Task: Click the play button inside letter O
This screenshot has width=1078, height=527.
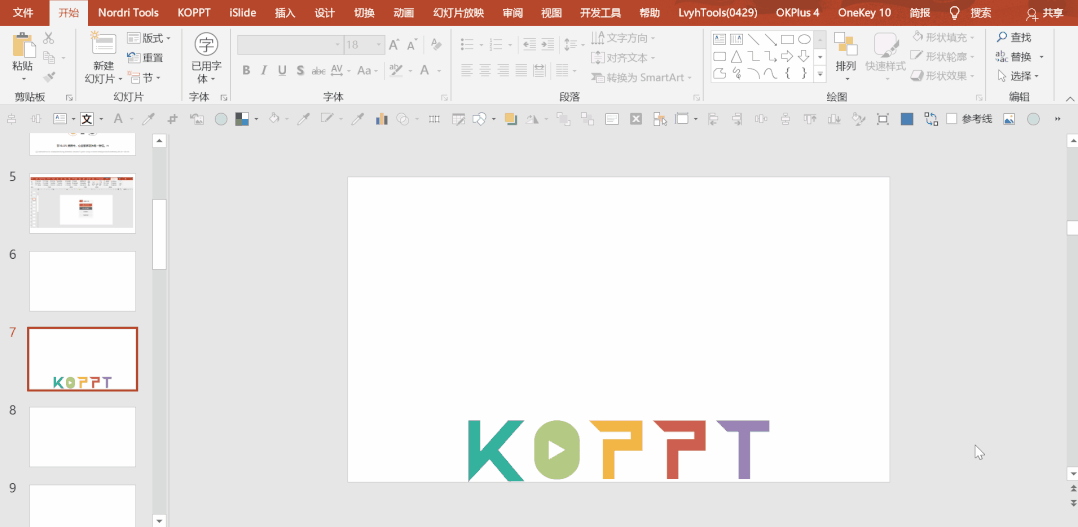Action: (x=557, y=450)
